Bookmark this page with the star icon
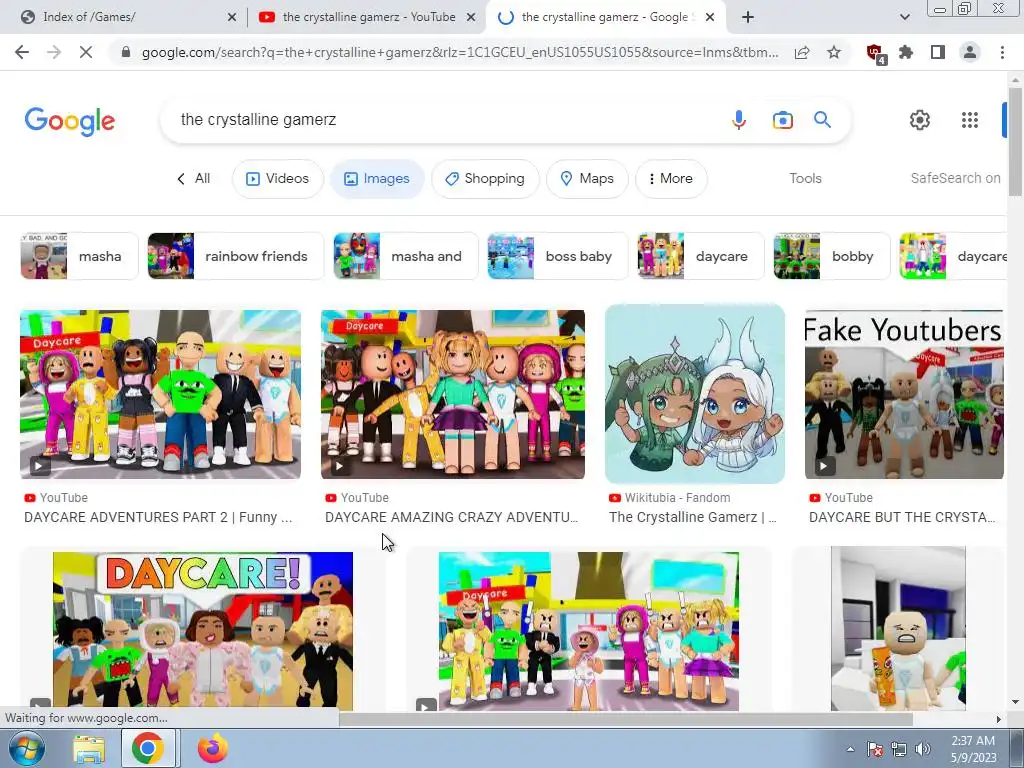 click(834, 52)
